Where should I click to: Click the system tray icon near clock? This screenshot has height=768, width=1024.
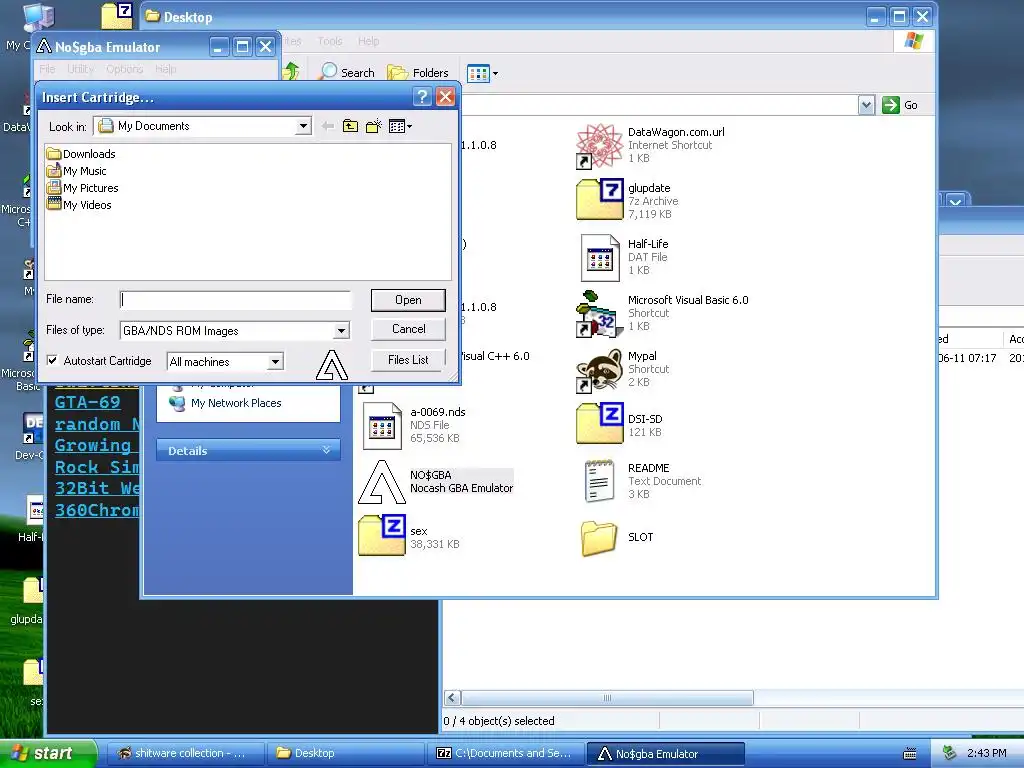tap(950, 754)
